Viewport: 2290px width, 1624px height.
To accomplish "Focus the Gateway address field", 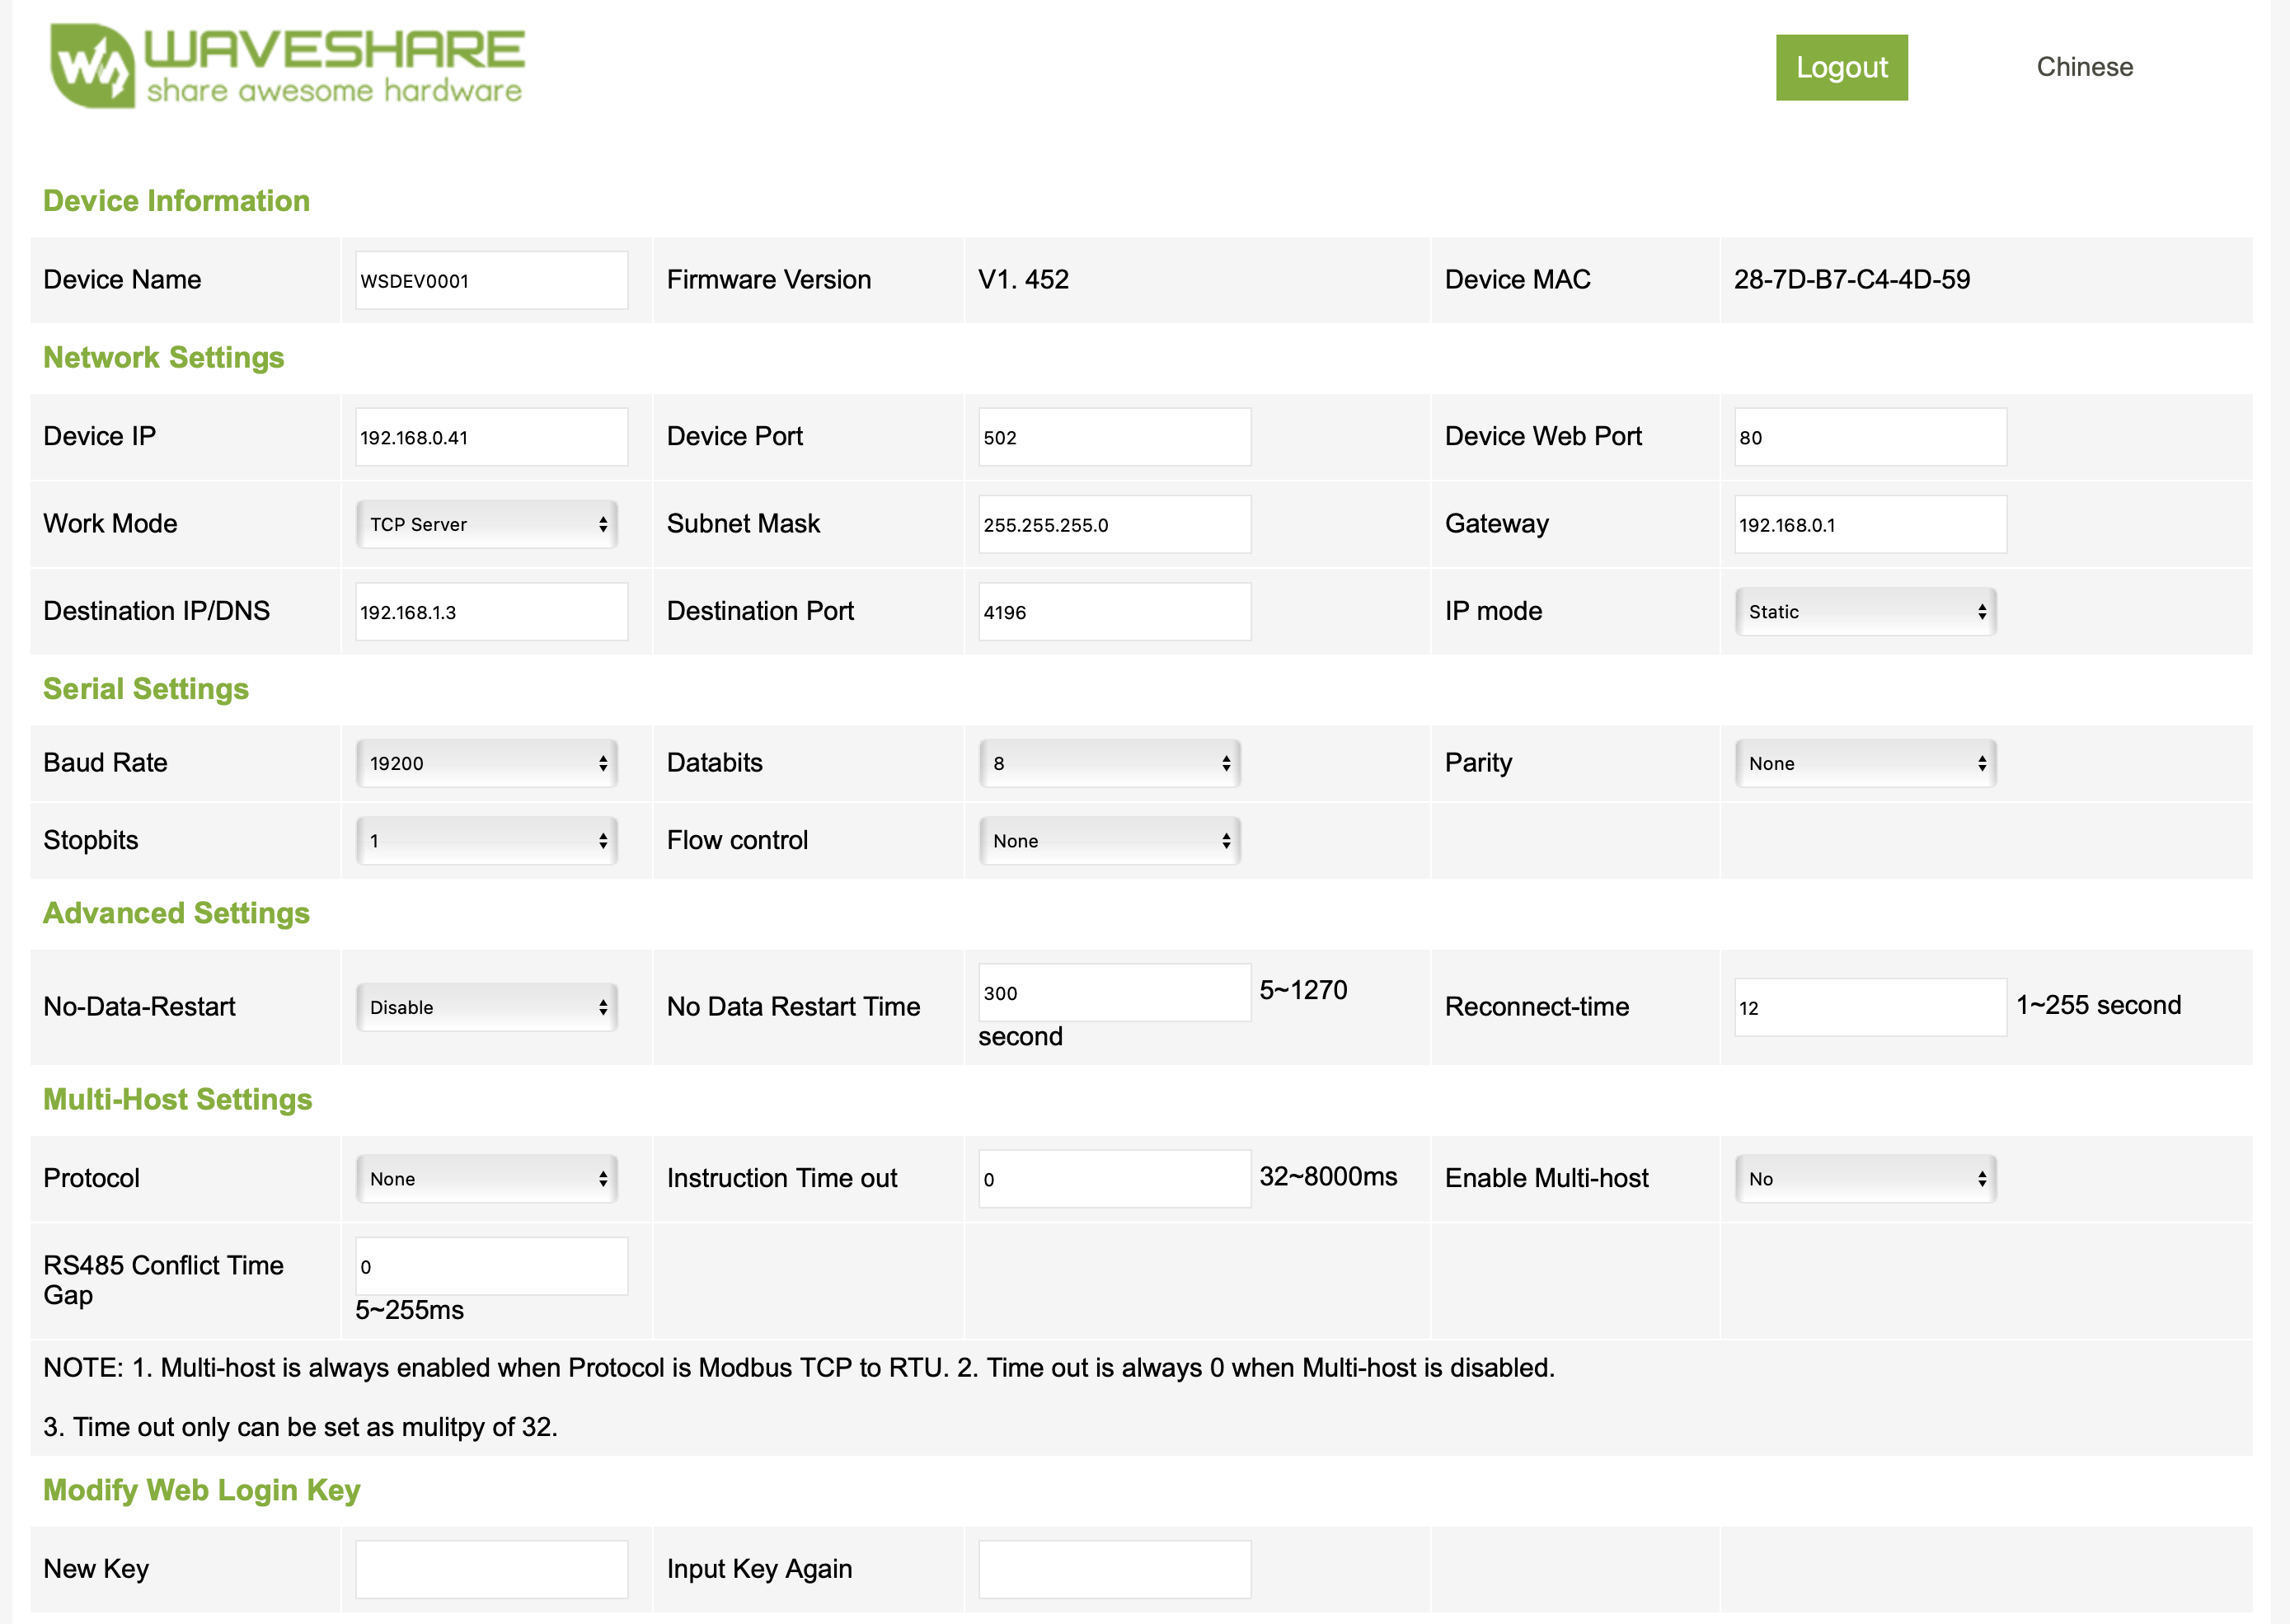I will point(1869,524).
